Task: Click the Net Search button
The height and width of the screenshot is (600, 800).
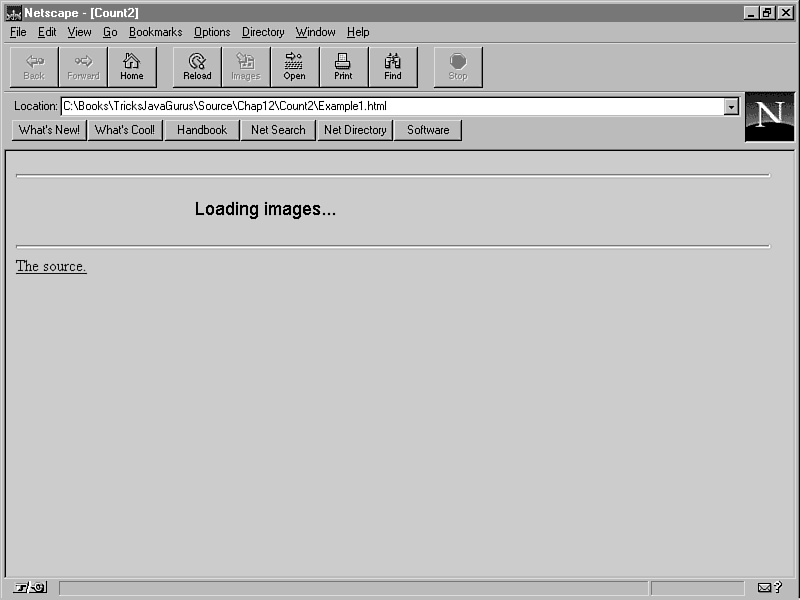Action: [278, 130]
